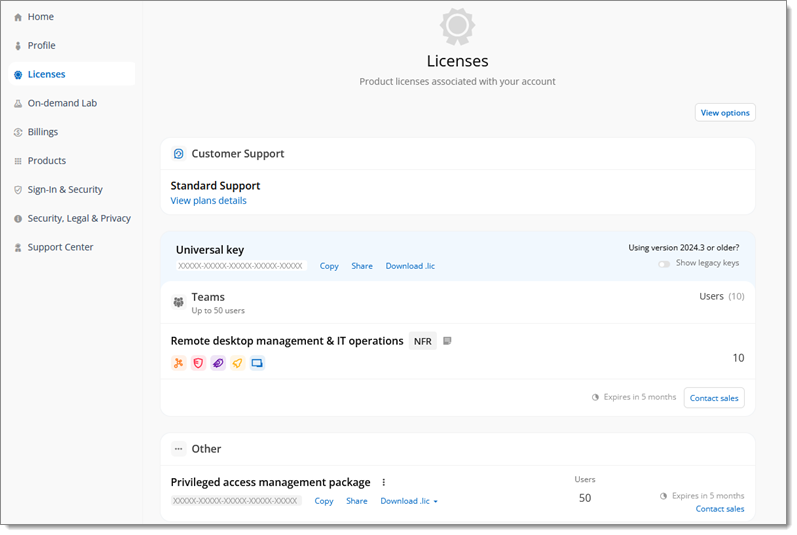The width and height of the screenshot is (797, 535).
Task: Click the Products grid icon
Action: coord(18,161)
